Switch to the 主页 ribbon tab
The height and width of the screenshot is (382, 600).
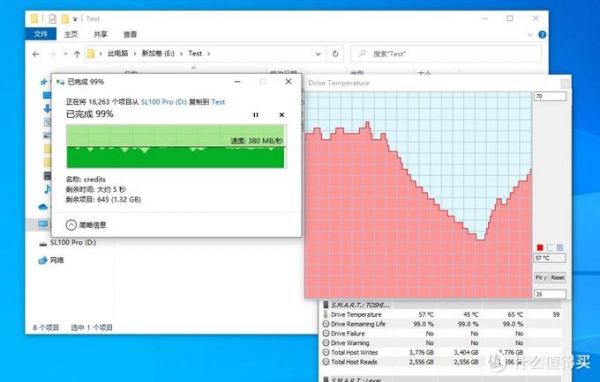(71, 34)
